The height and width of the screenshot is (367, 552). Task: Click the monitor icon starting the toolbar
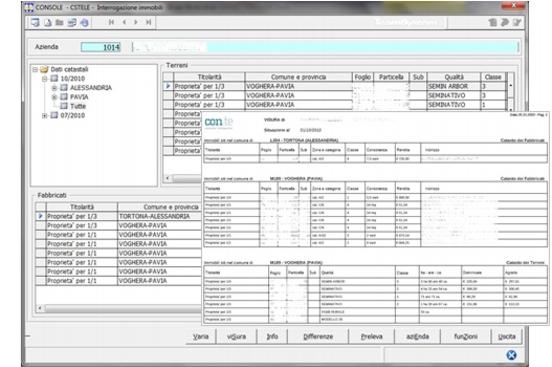pyautogui.click(x=35, y=23)
